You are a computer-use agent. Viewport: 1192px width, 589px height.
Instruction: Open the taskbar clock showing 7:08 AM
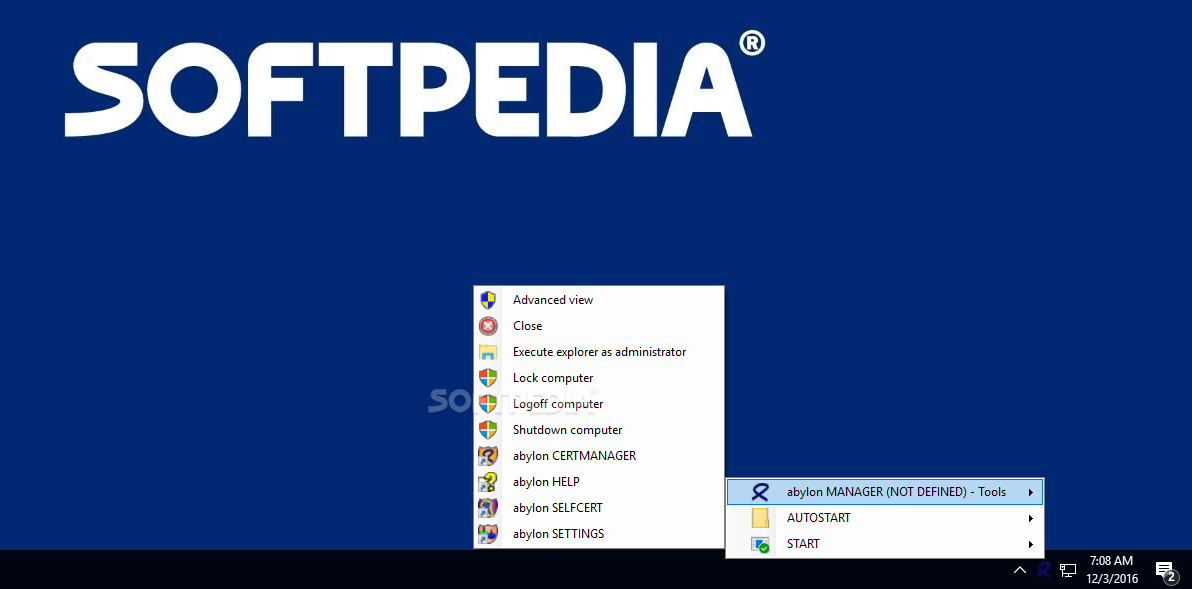(x=1111, y=569)
